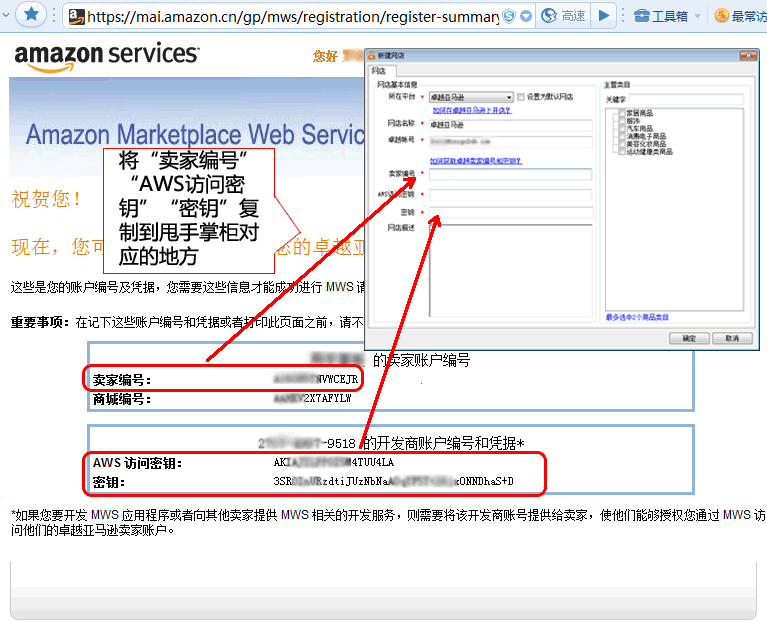Toggle the 高速 browsing mode button
767x623 pixels.
pos(563,16)
